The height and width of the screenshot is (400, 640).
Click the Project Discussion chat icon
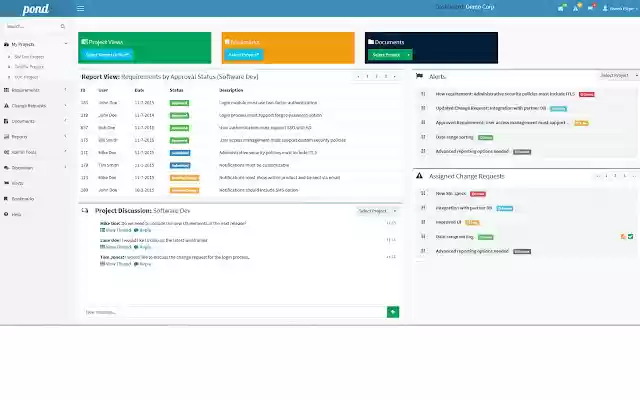click(x=85, y=211)
